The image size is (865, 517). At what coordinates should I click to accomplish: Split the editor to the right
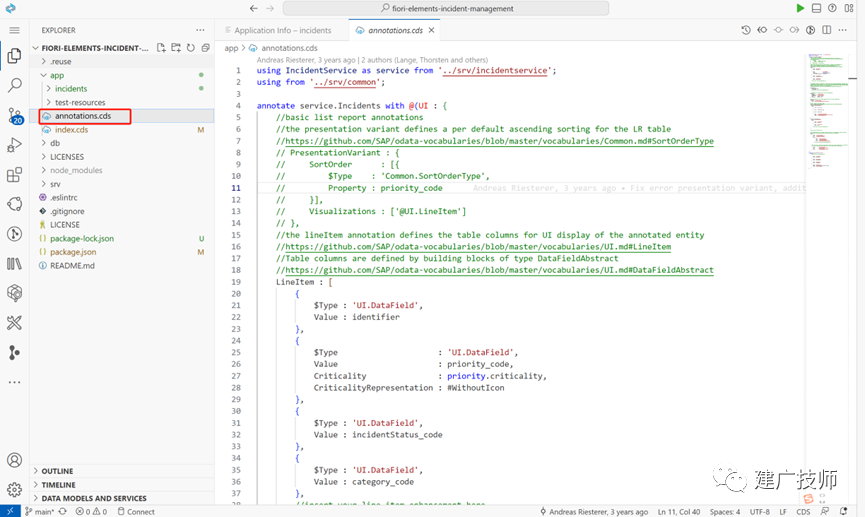coord(826,30)
